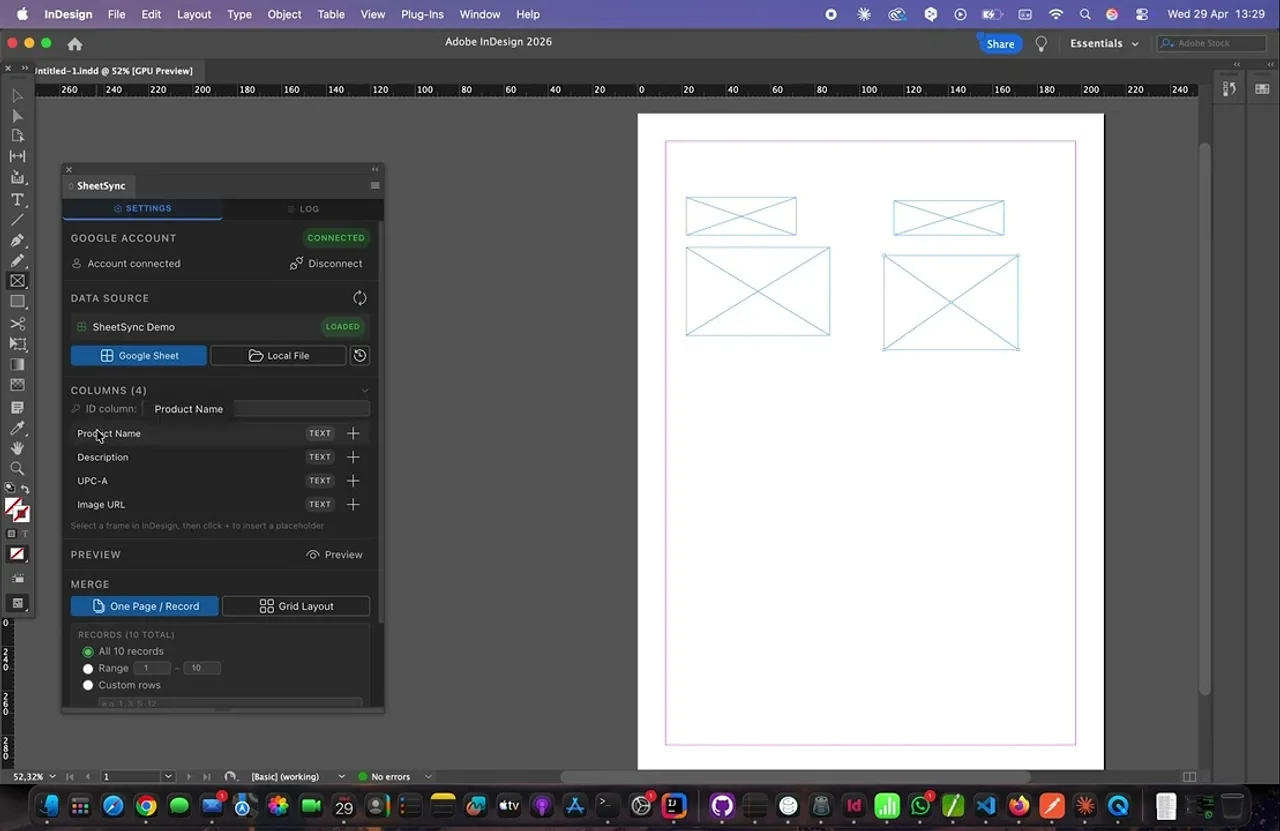Select the Rectangle Frame tool
Viewport: 1280px width, 831px height.
[17, 281]
